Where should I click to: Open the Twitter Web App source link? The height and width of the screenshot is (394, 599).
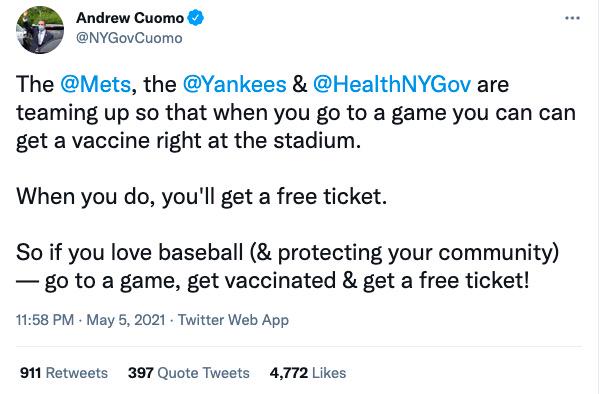(233, 320)
